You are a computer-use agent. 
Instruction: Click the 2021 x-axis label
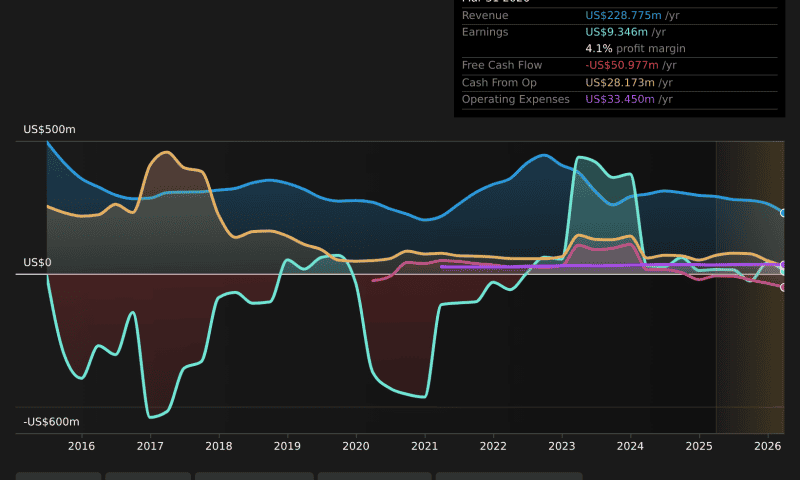point(424,446)
